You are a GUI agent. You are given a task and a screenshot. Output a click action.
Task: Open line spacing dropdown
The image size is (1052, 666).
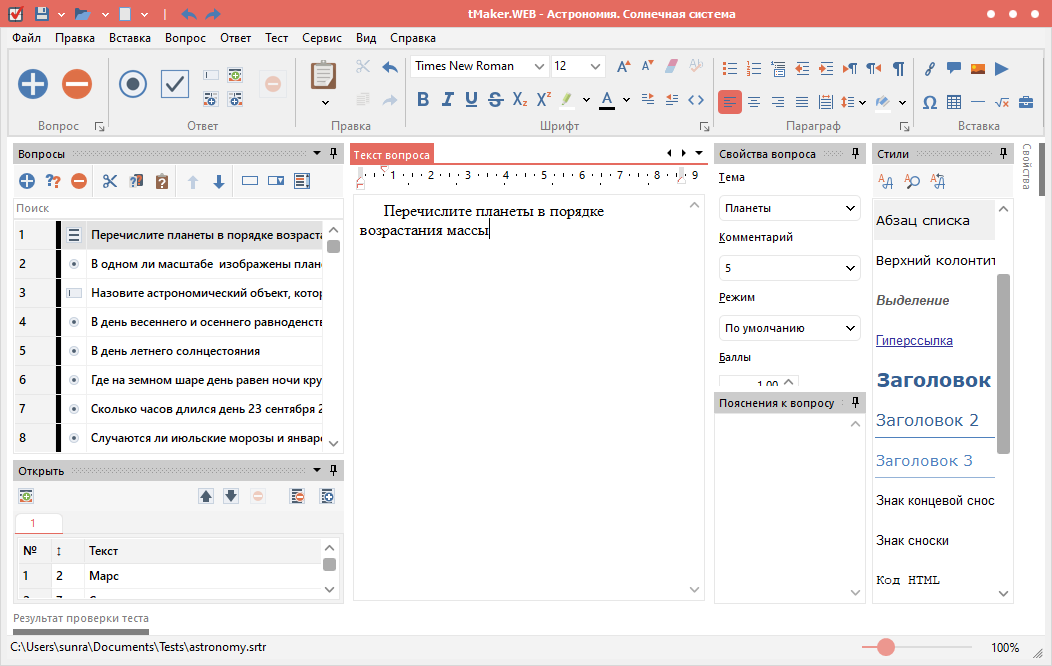(x=862, y=102)
